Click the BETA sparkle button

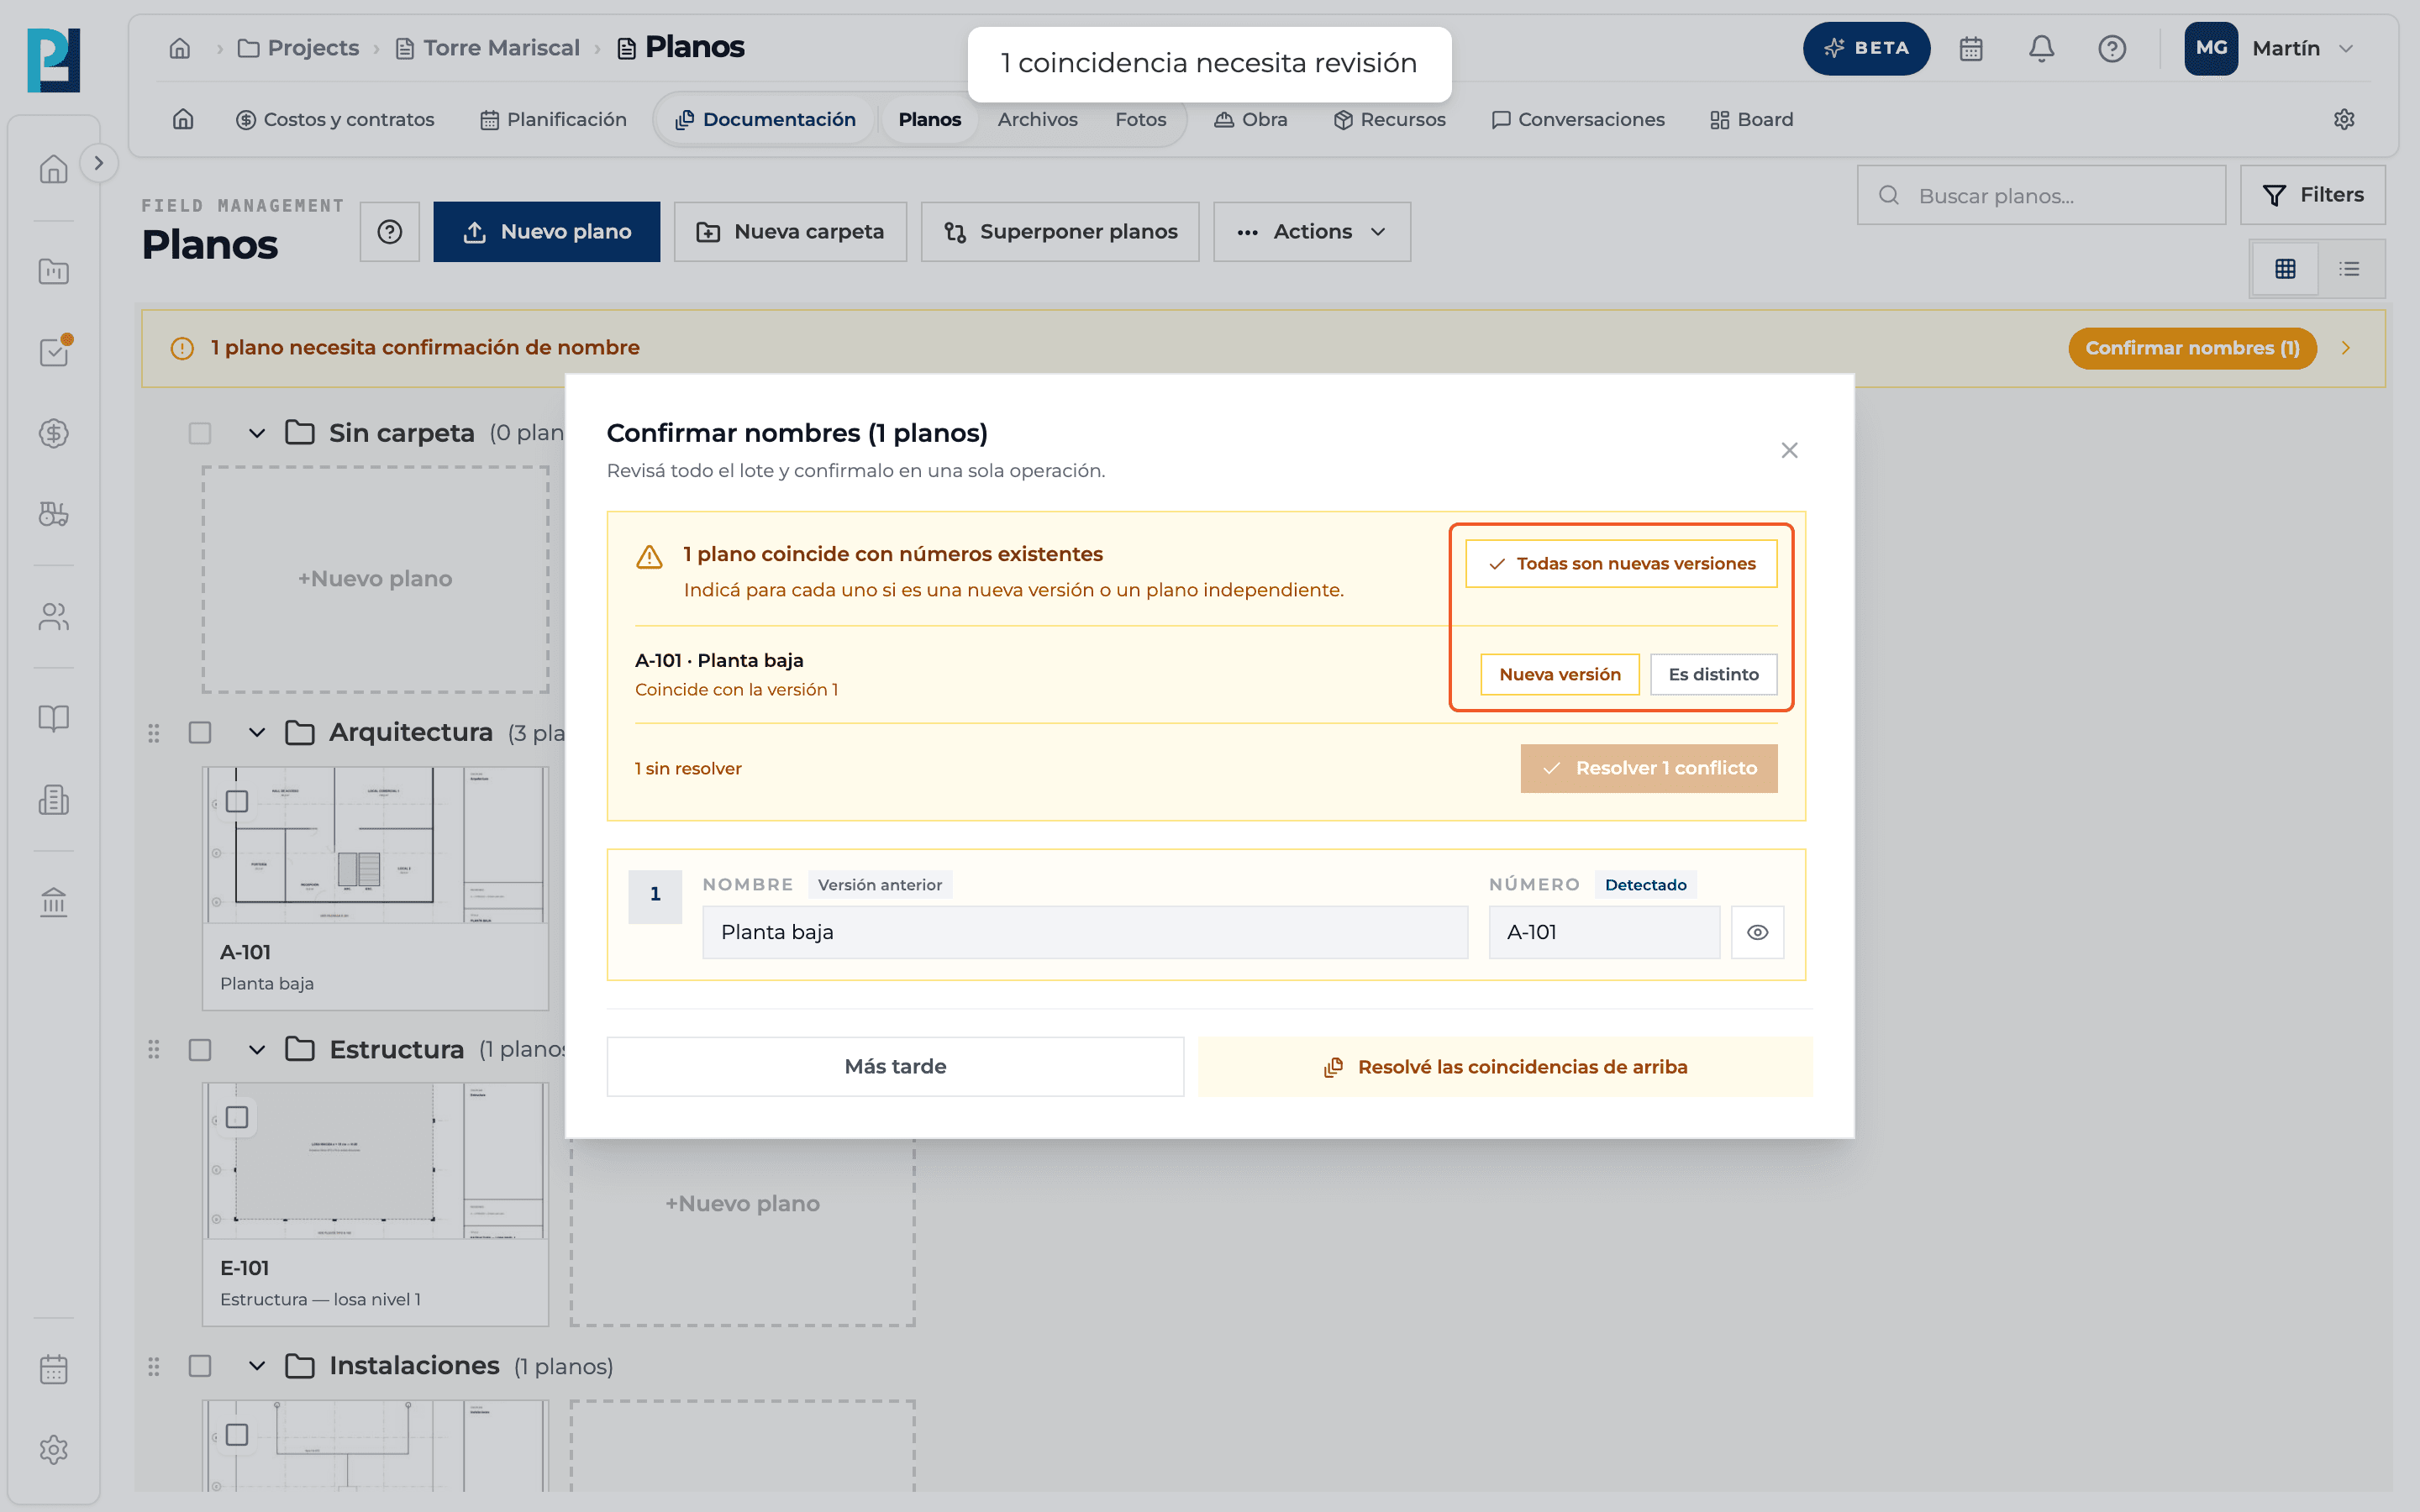pos(1866,48)
